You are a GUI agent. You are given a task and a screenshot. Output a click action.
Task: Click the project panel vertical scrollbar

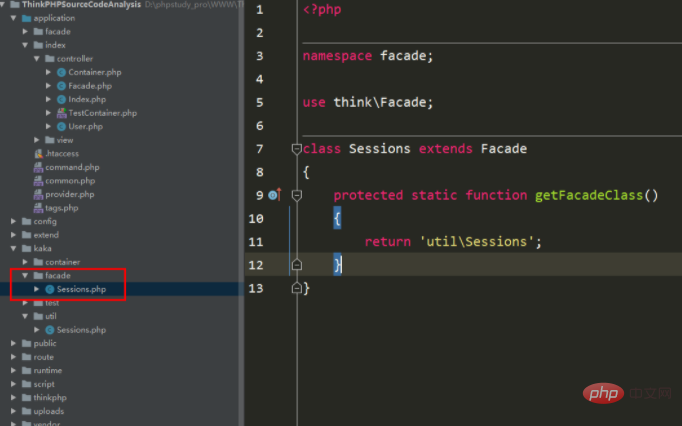click(241, 213)
